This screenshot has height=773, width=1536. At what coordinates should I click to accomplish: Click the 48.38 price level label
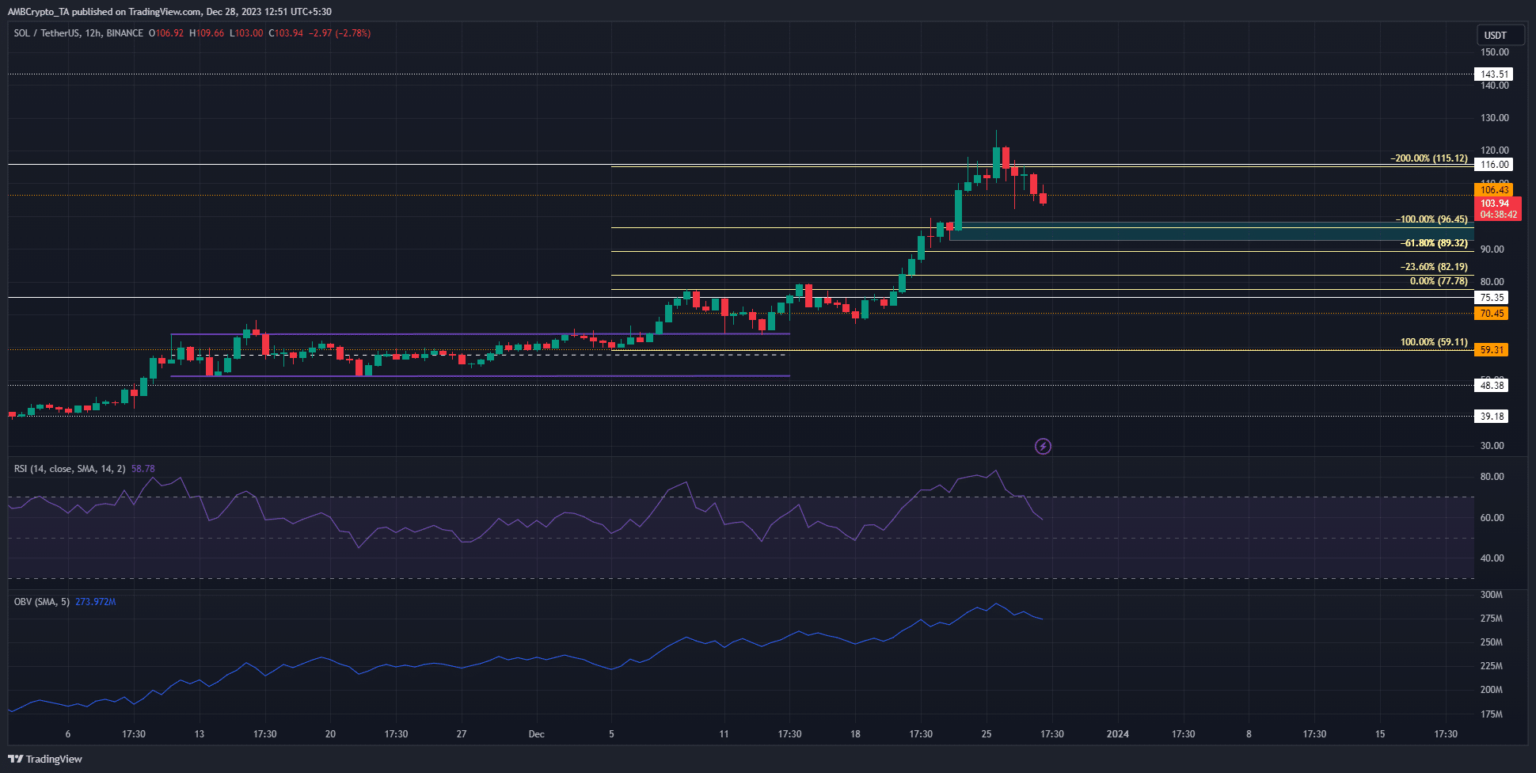(x=1492, y=385)
